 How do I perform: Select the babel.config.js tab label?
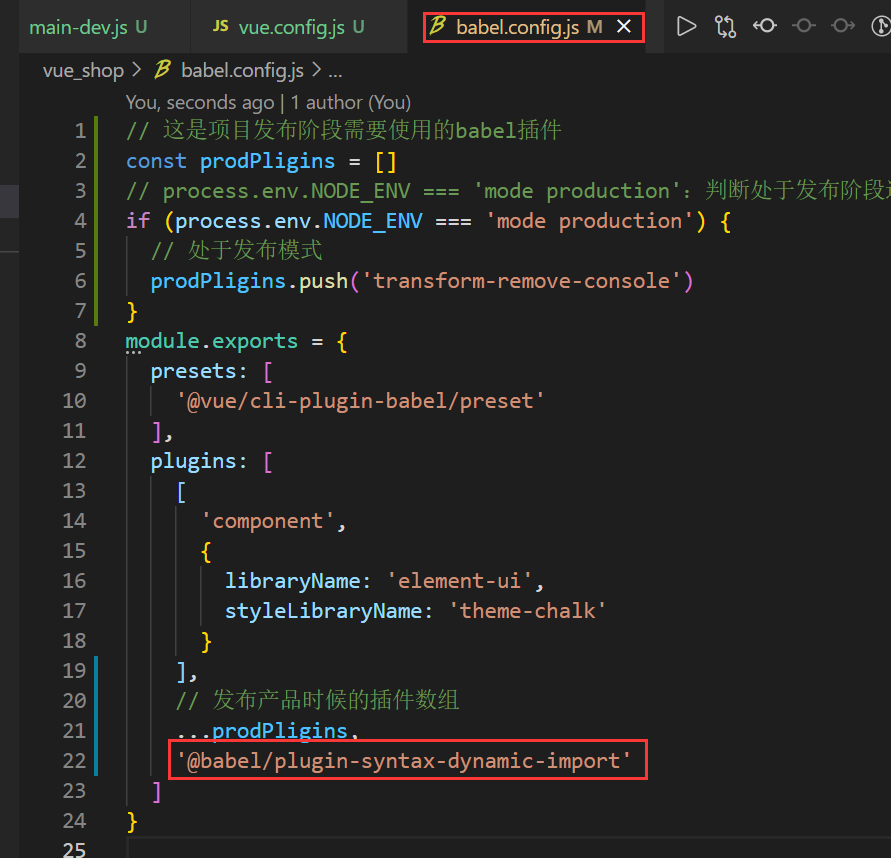517,27
